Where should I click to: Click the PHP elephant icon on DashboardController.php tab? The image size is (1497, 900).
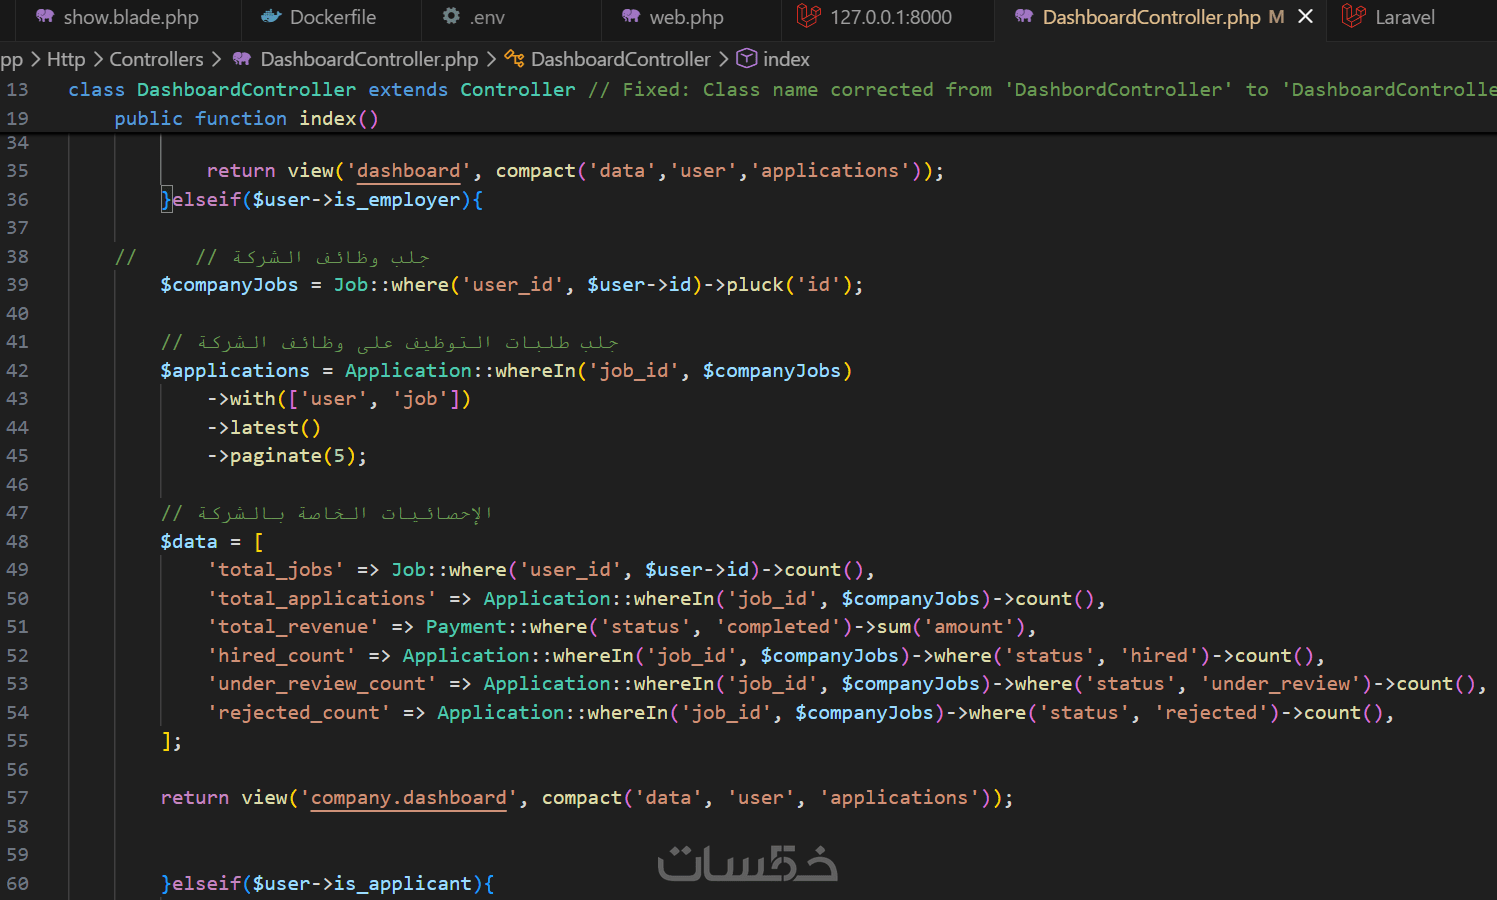pos(1024,17)
